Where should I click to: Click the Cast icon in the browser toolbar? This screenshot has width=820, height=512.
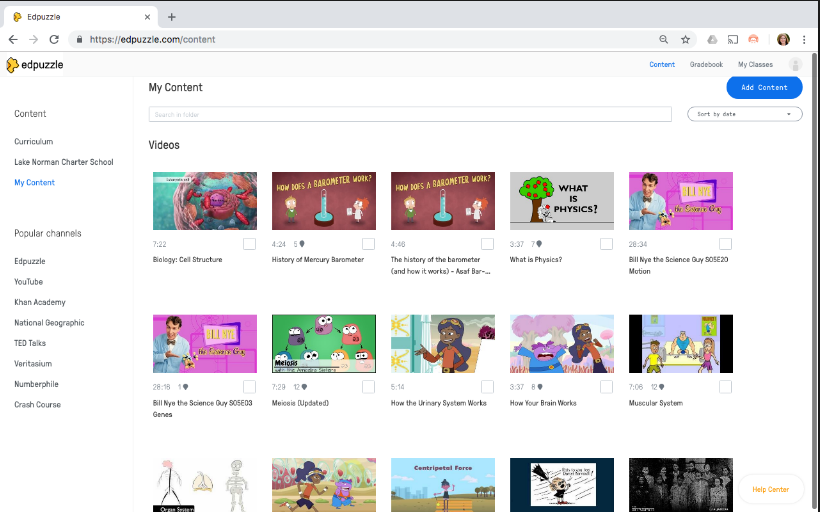pyautogui.click(x=733, y=40)
